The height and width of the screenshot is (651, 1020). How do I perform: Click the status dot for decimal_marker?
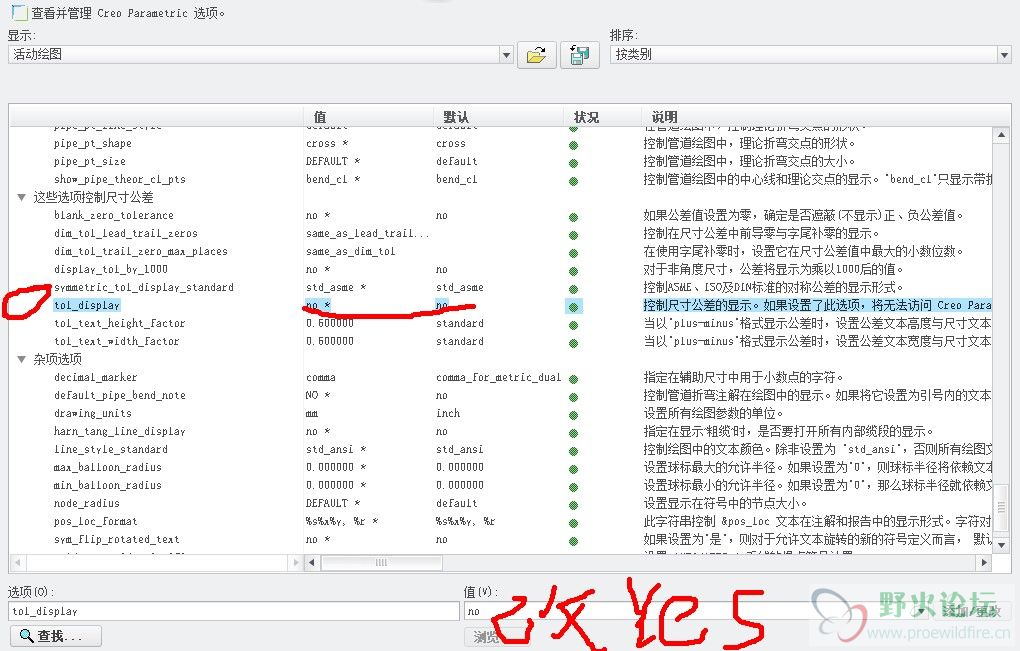[573, 379]
